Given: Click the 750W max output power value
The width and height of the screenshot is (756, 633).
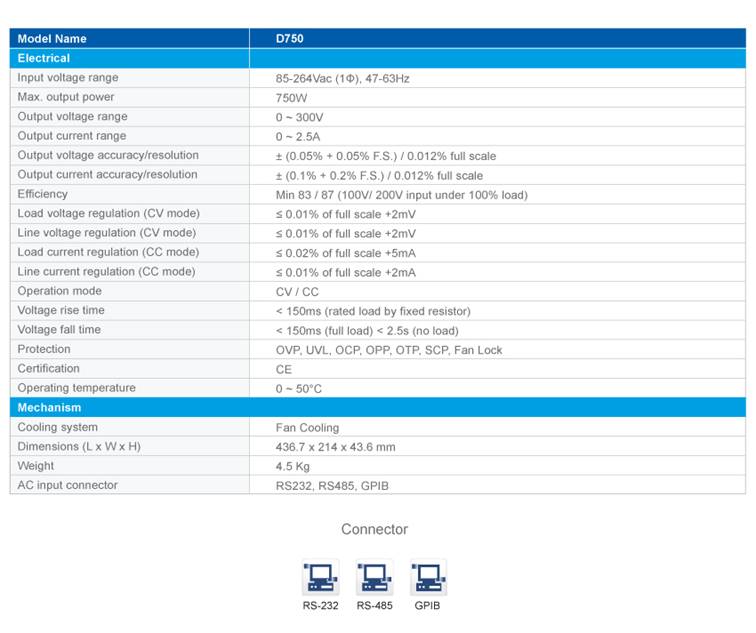Looking at the screenshot, I should [292, 98].
